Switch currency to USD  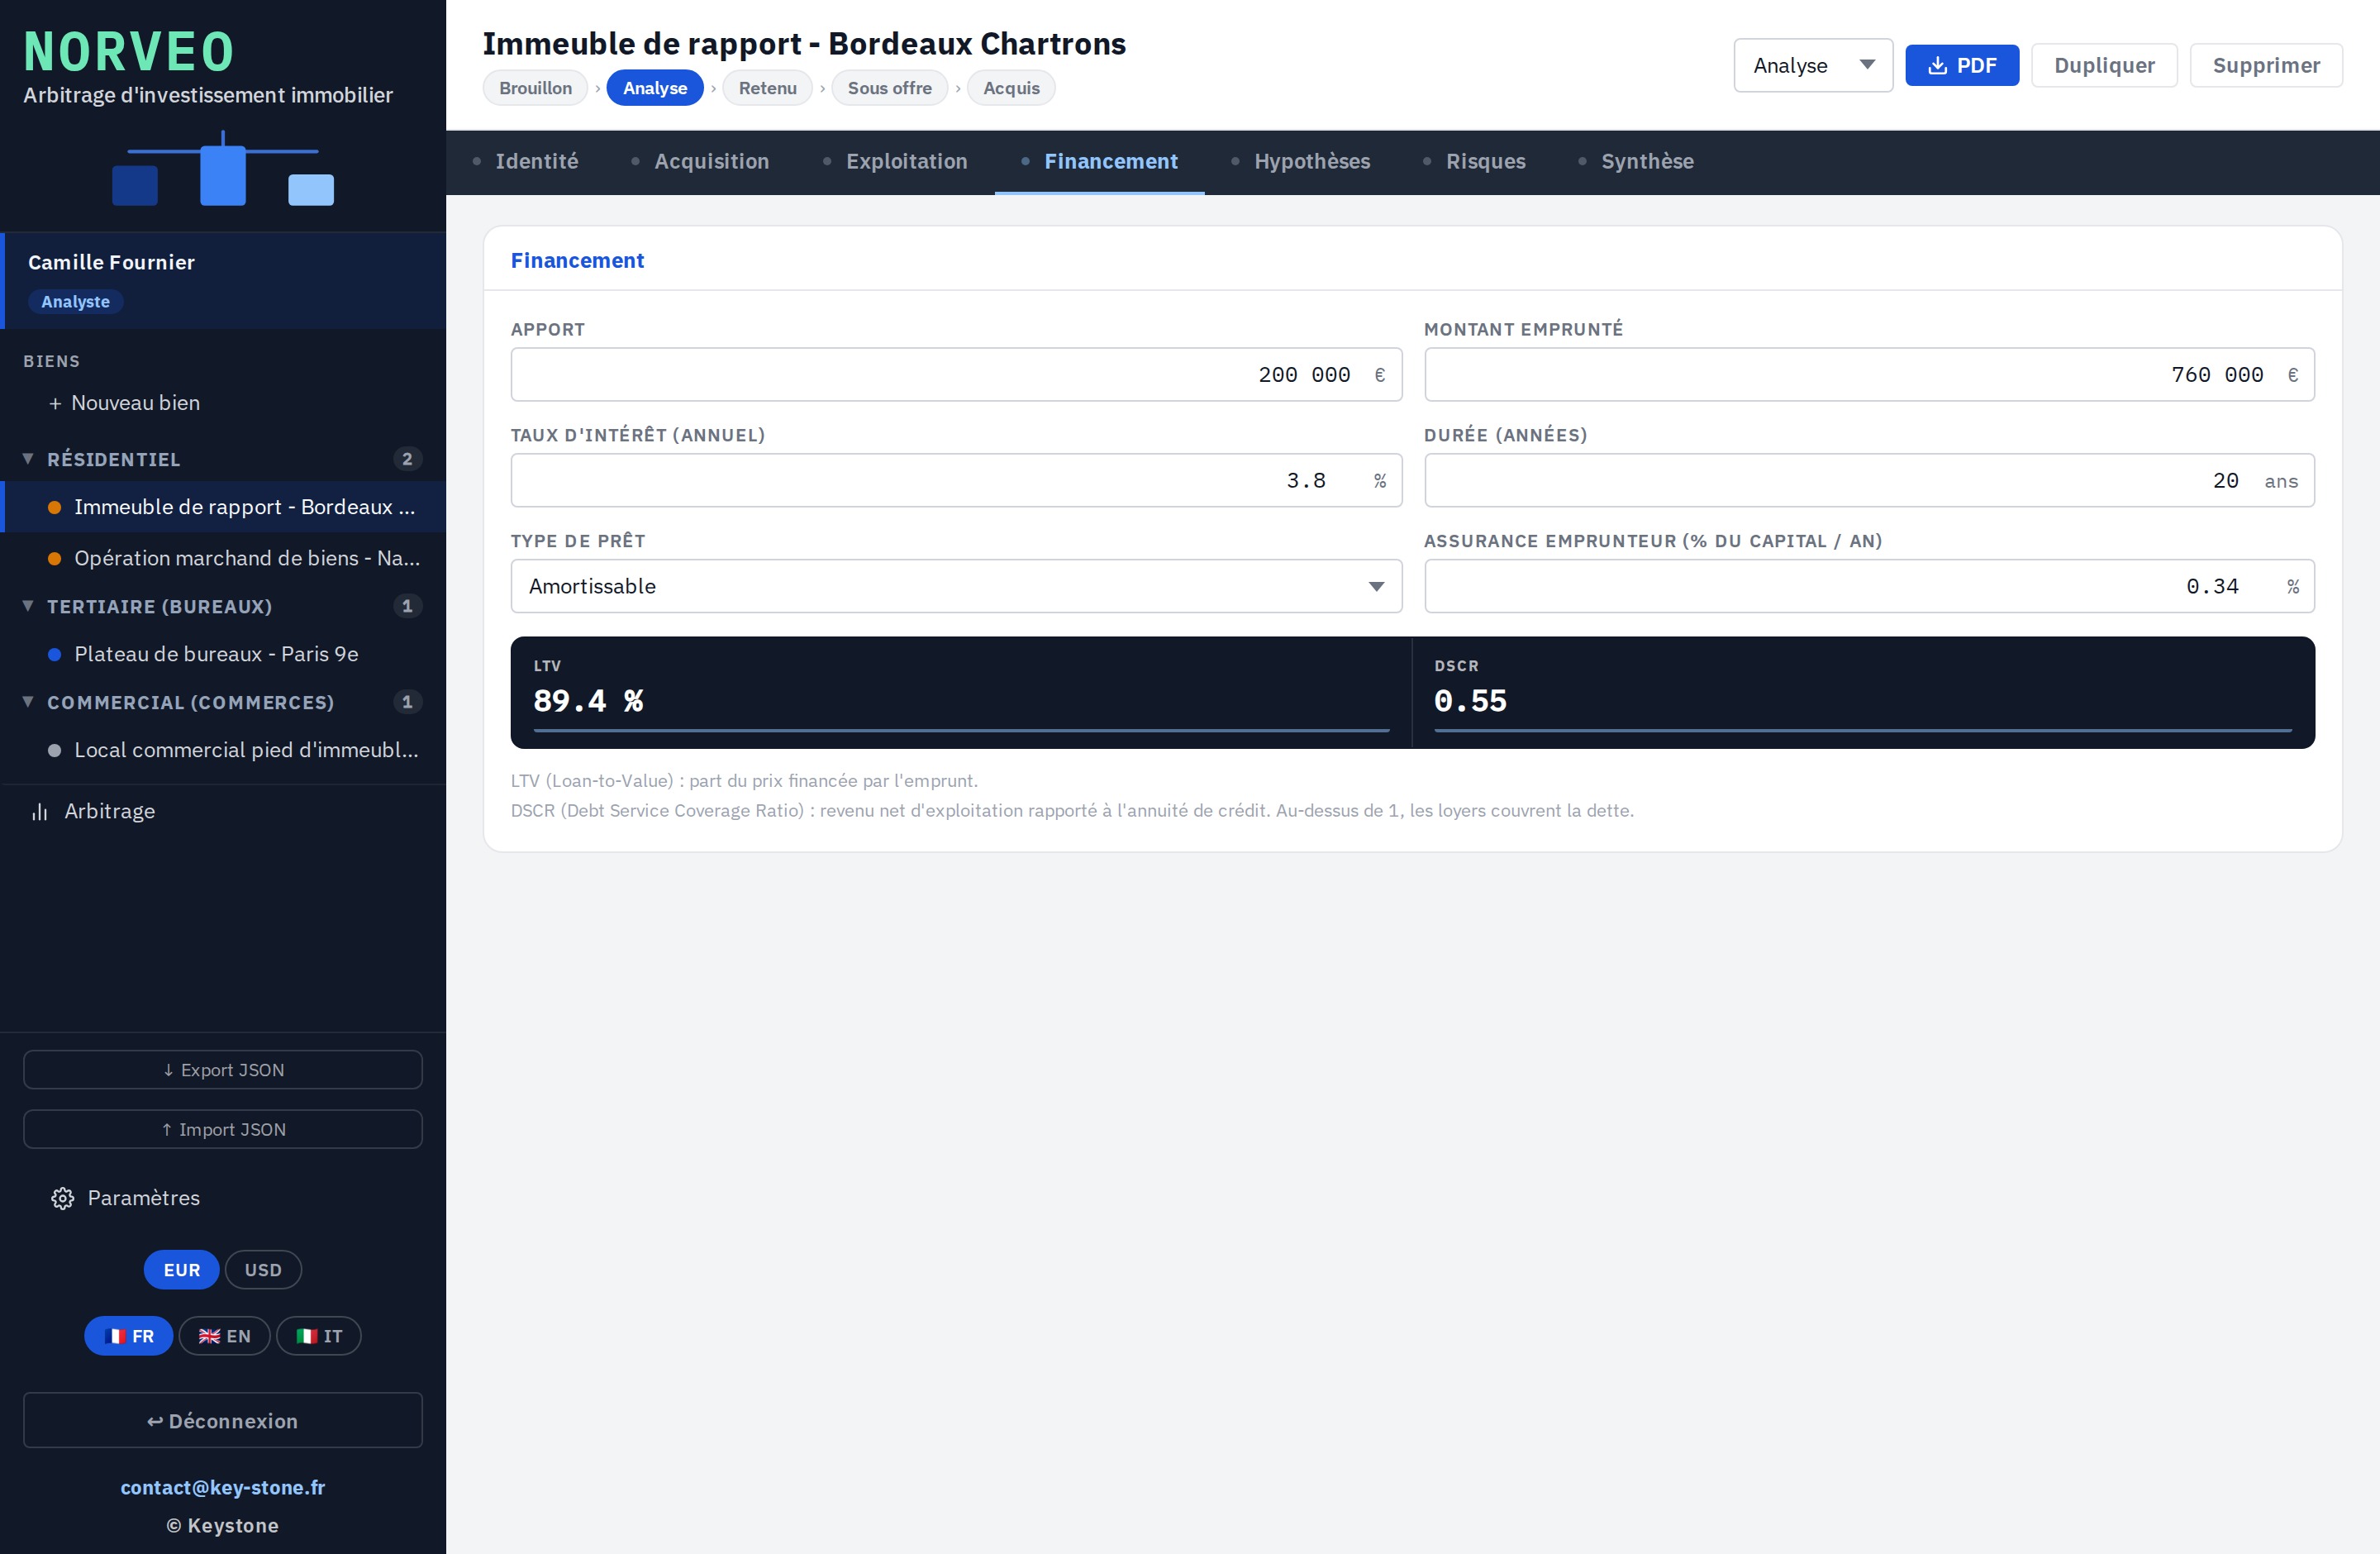coord(263,1269)
